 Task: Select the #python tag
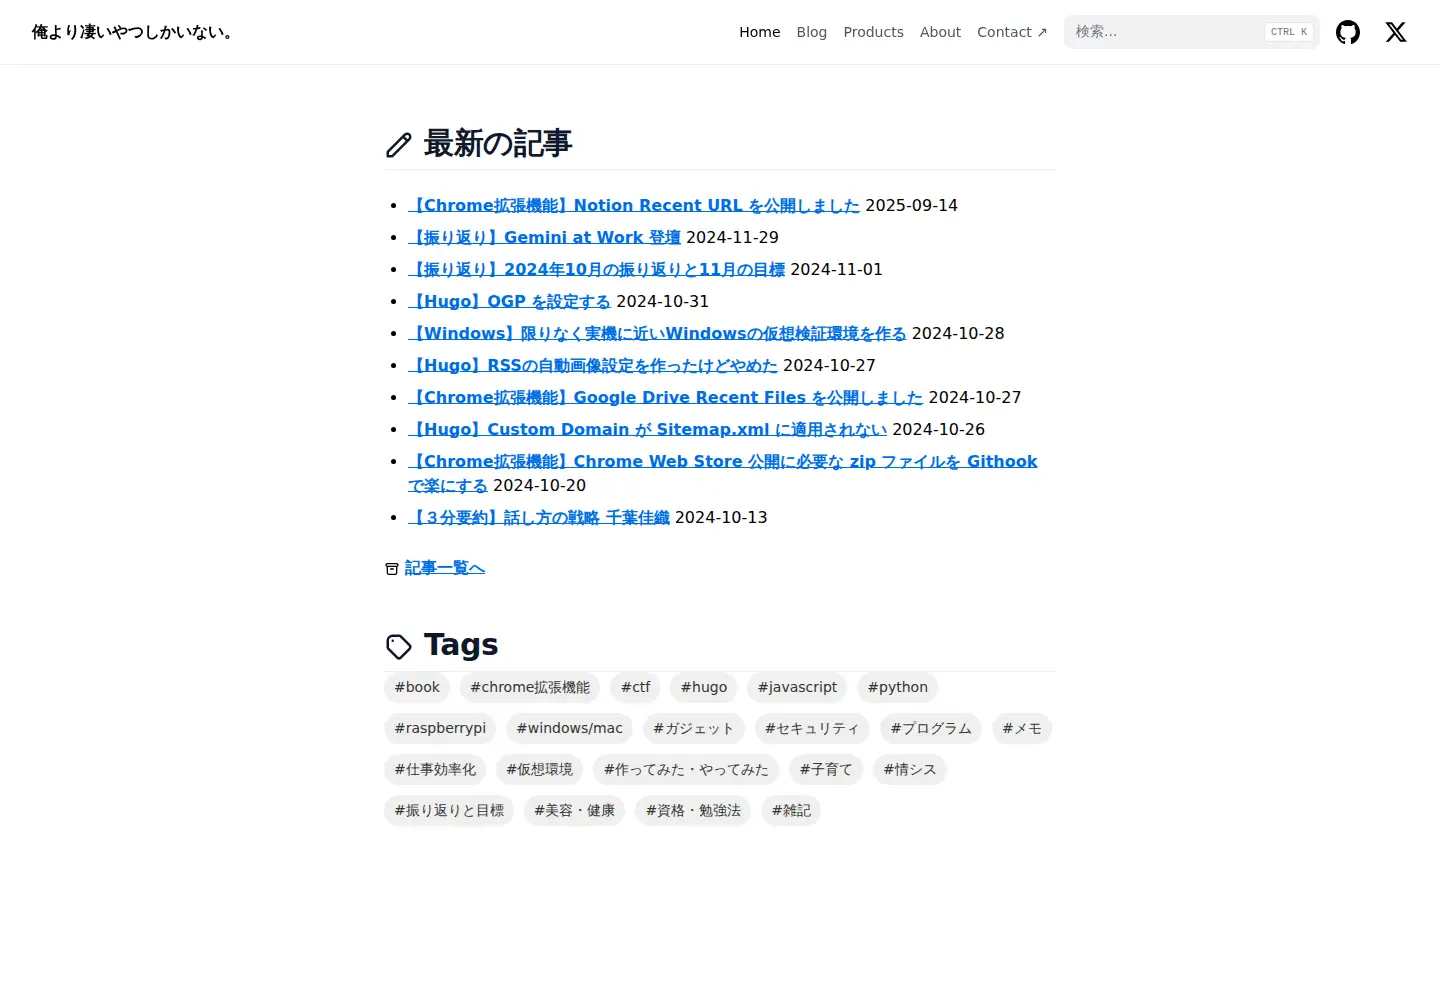click(898, 687)
